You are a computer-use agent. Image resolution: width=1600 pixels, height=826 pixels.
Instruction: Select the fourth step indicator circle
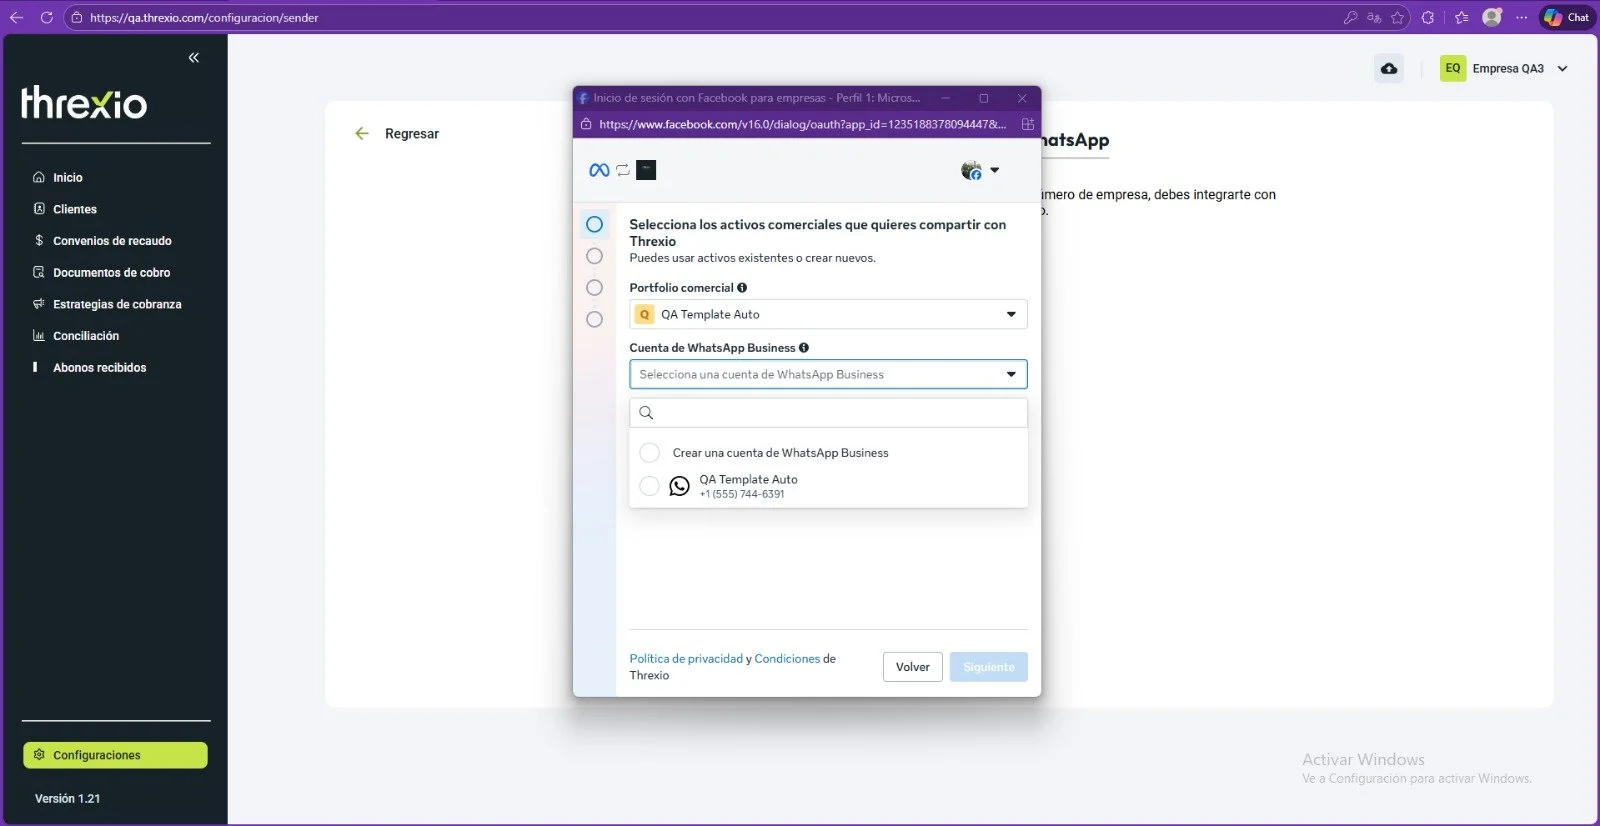click(594, 320)
